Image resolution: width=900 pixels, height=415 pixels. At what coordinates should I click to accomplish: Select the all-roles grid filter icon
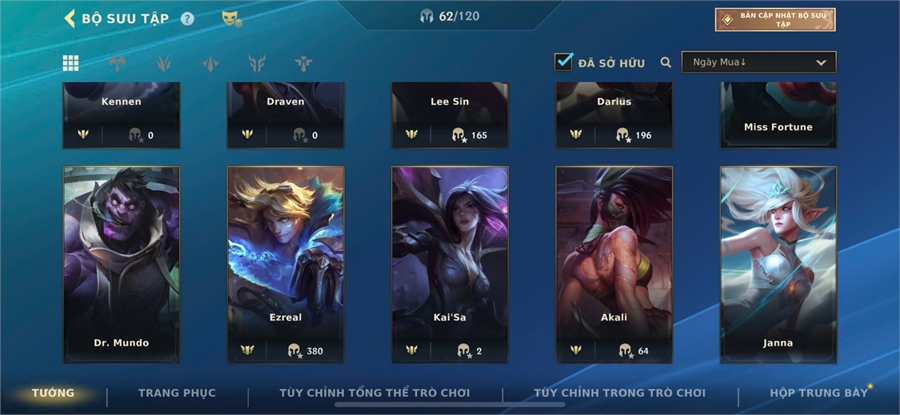(x=71, y=63)
